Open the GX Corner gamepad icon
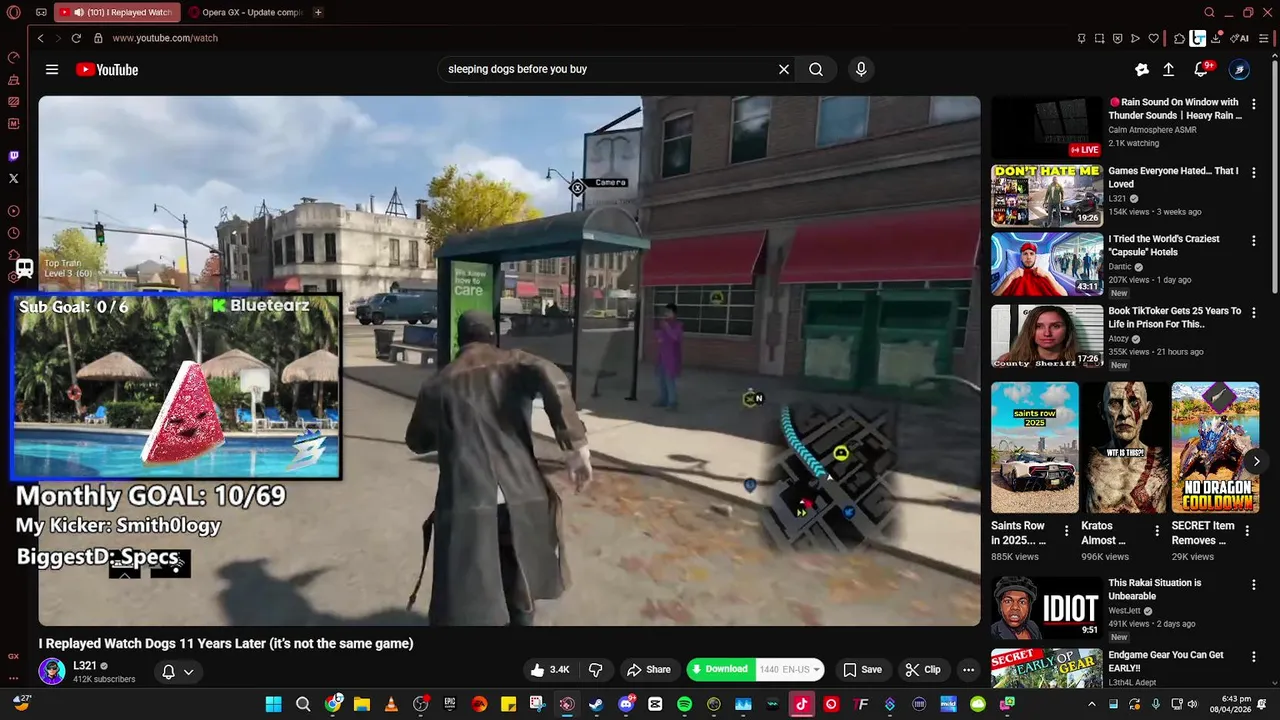This screenshot has width=1280, height=720. [41, 13]
